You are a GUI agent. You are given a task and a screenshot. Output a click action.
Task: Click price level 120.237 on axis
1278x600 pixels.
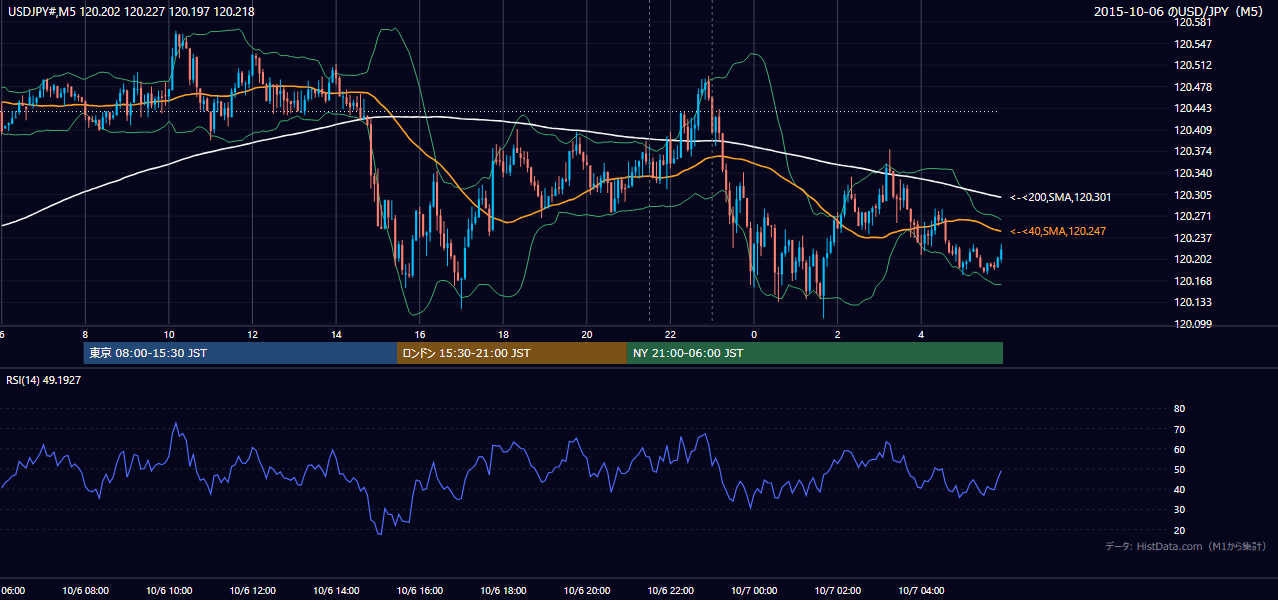point(1194,238)
